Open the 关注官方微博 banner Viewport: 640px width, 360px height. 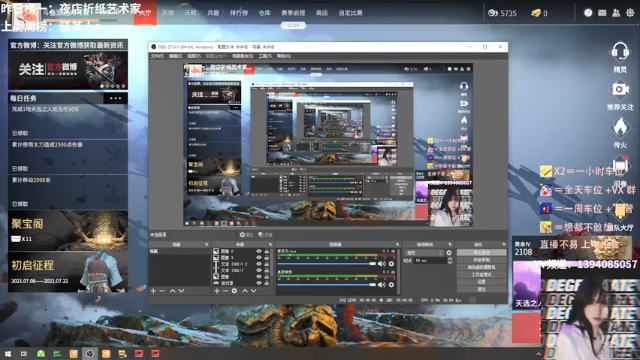coord(68,70)
